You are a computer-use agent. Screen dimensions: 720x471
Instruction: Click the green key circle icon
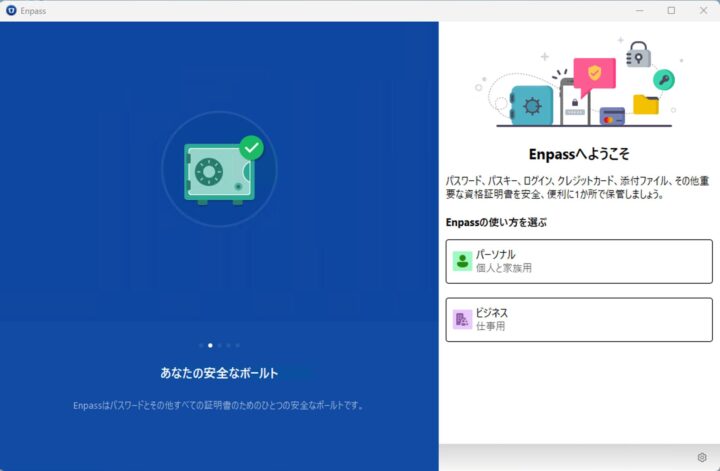(x=663, y=79)
